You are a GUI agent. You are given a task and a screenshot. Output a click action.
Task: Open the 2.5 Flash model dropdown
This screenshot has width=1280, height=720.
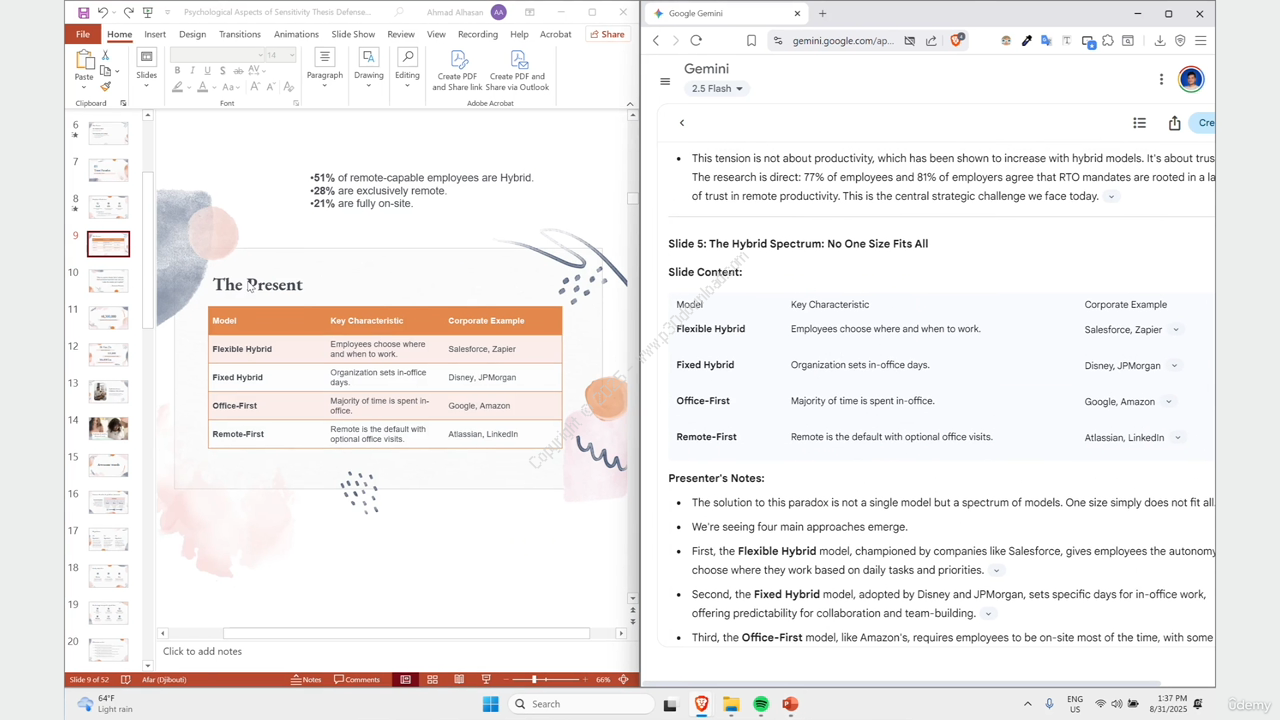coord(717,89)
